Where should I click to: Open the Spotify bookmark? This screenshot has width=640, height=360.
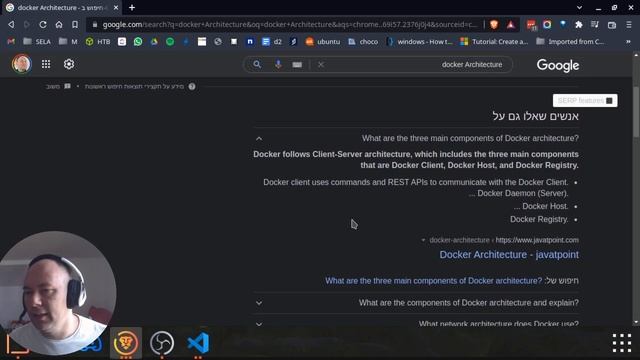pyautogui.click(x=170, y=42)
